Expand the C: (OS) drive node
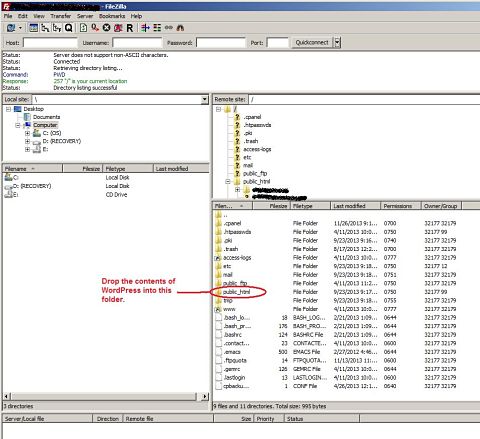The image size is (480, 439). click(27, 133)
